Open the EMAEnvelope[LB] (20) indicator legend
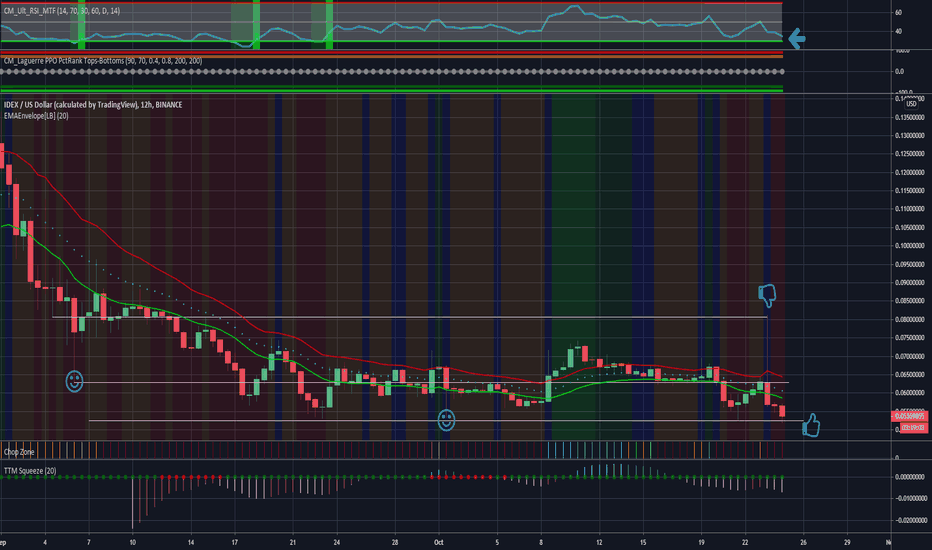The width and height of the screenshot is (932, 550). [36, 116]
